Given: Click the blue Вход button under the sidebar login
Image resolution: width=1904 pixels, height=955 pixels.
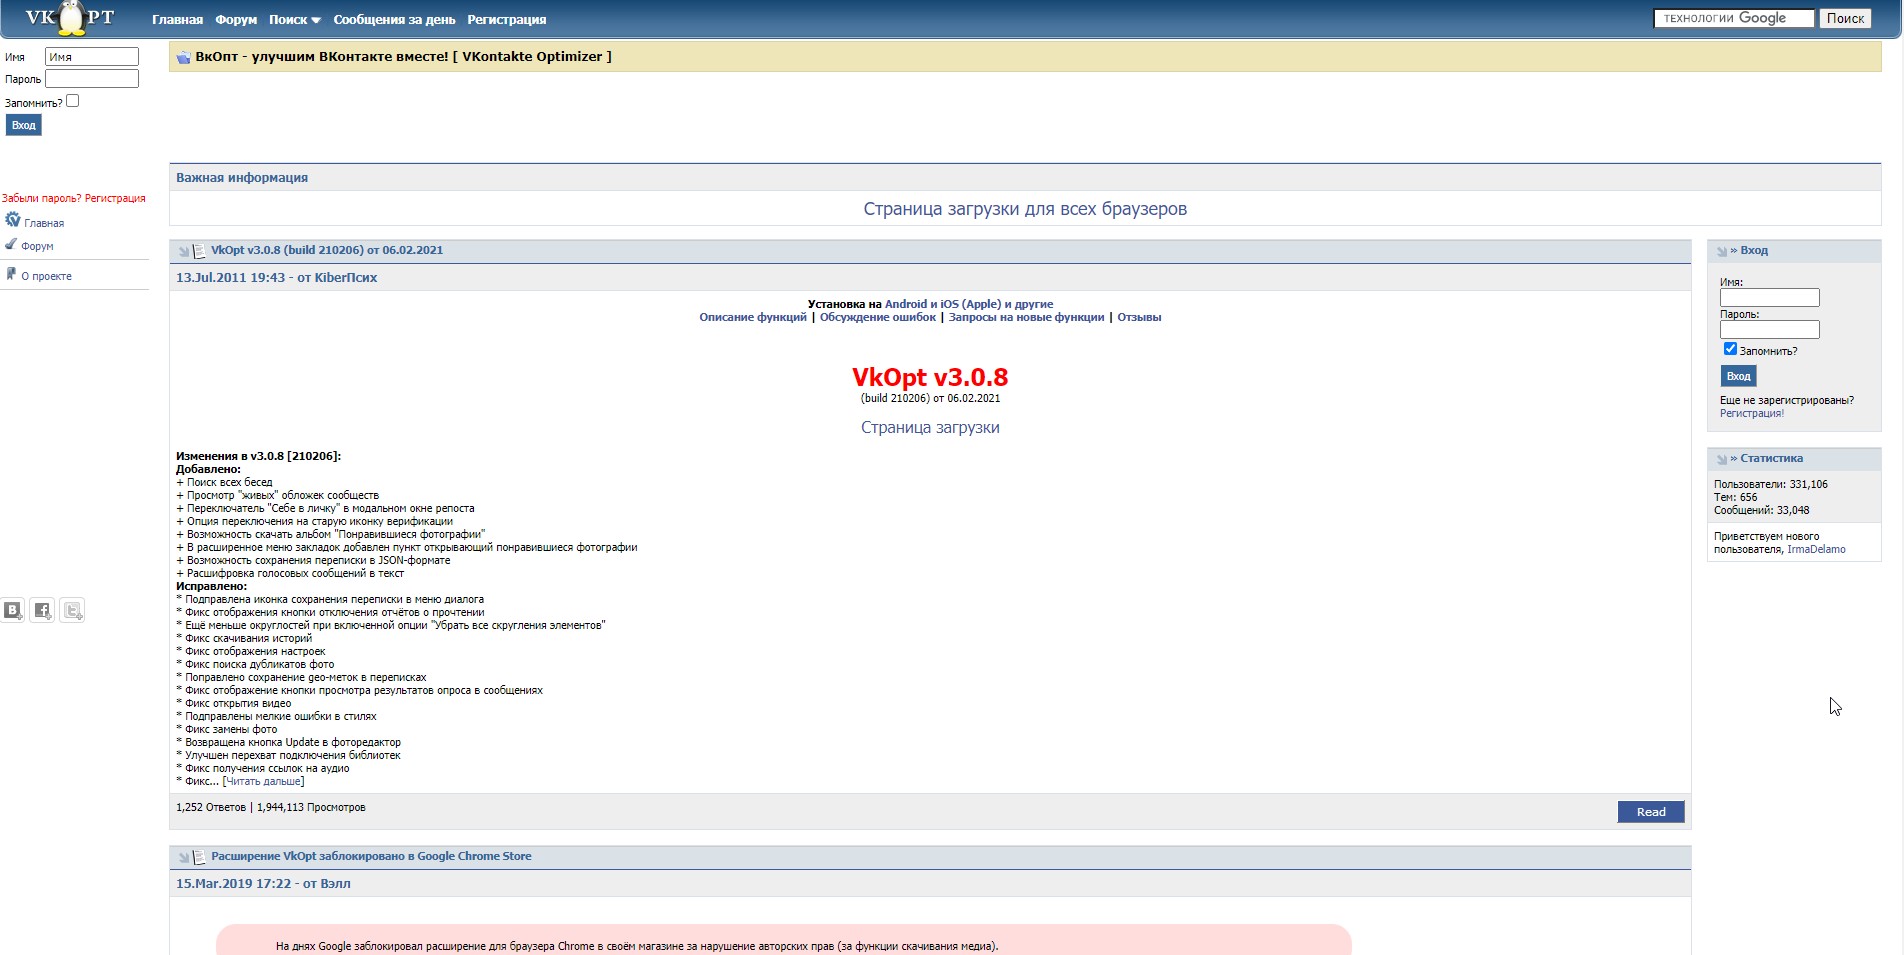Looking at the screenshot, I should click(24, 125).
